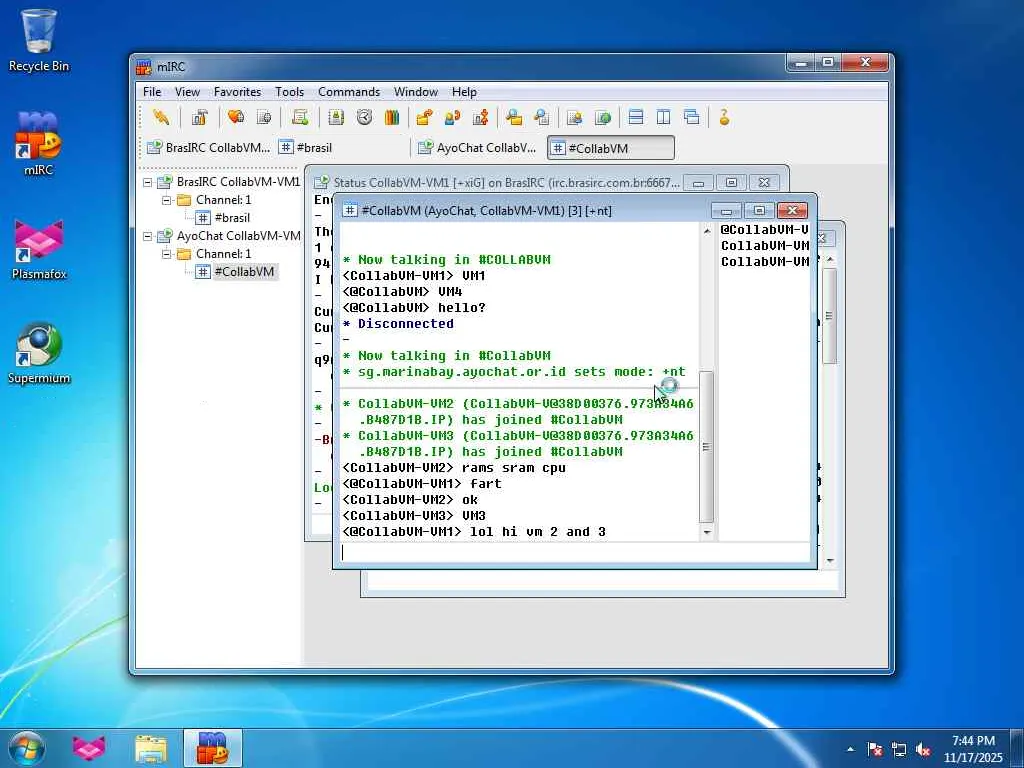Image resolution: width=1024 pixels, height=768 pixels.
Task: Collapse the BrasIRC CollabVM-VM1 tree node
Action: (x=148, y=182)
